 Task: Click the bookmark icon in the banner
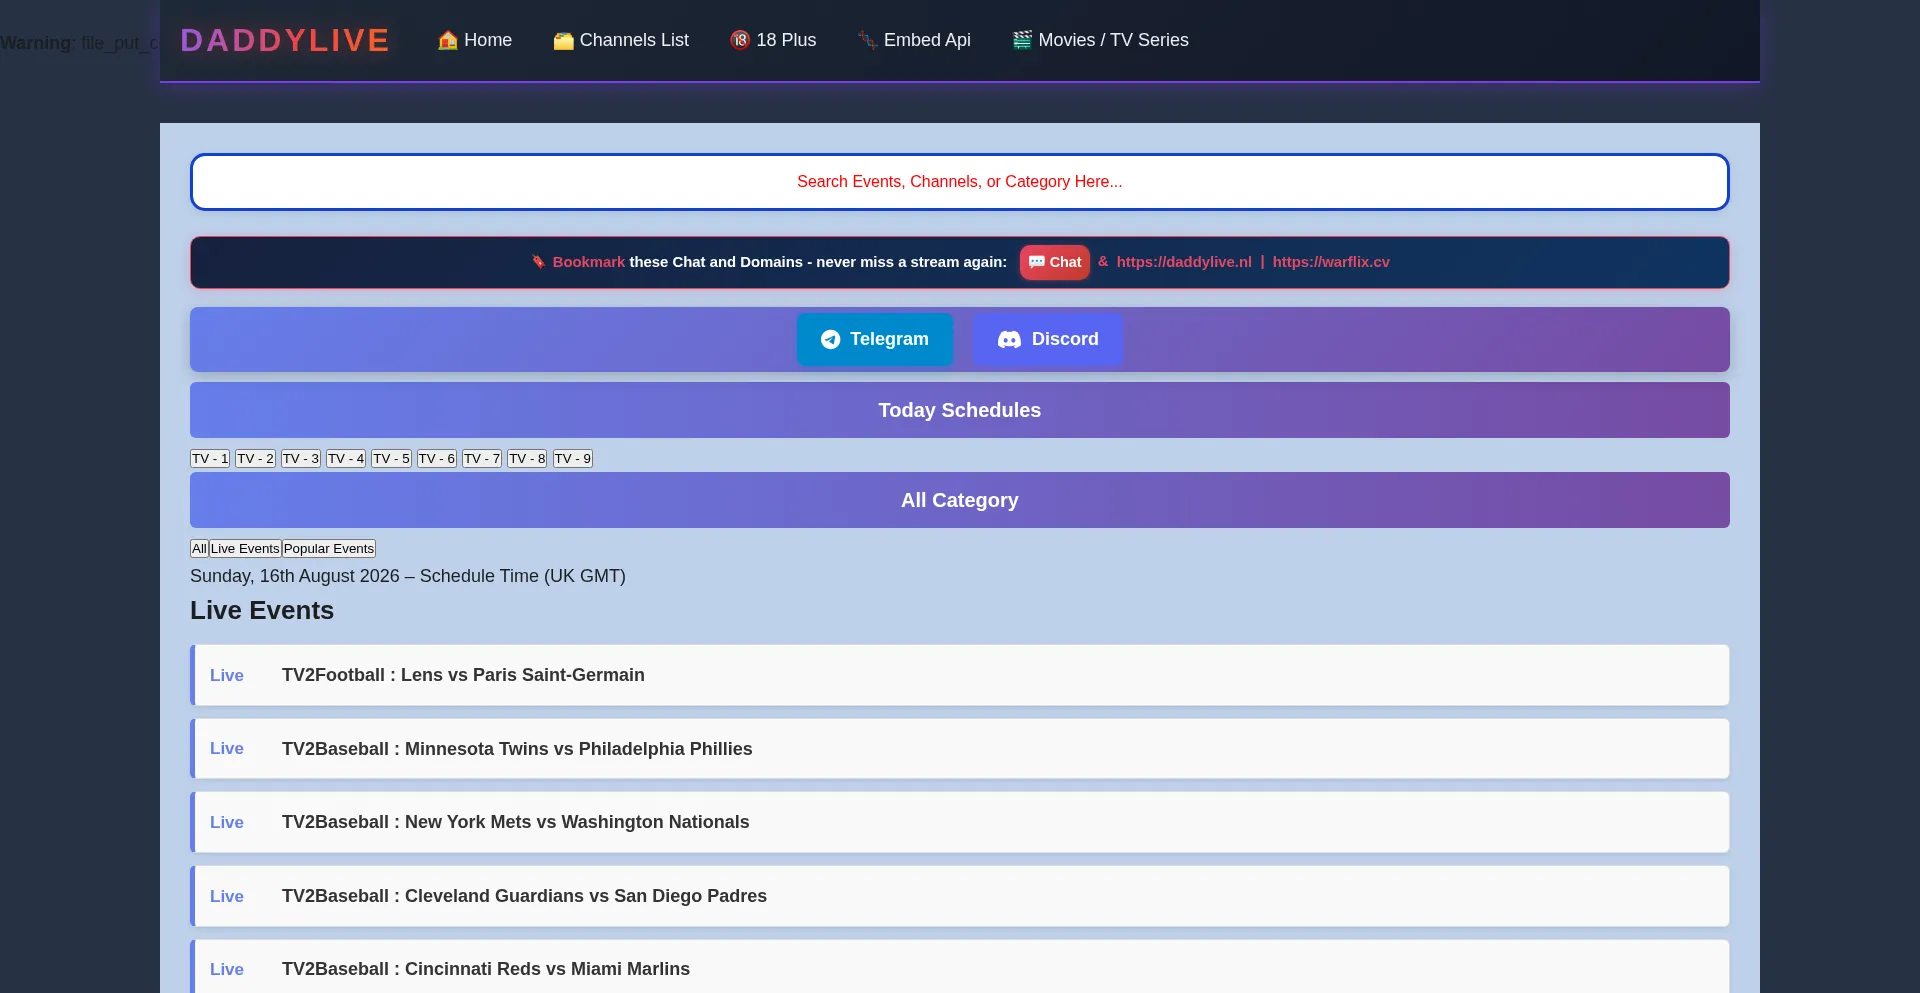538,262
